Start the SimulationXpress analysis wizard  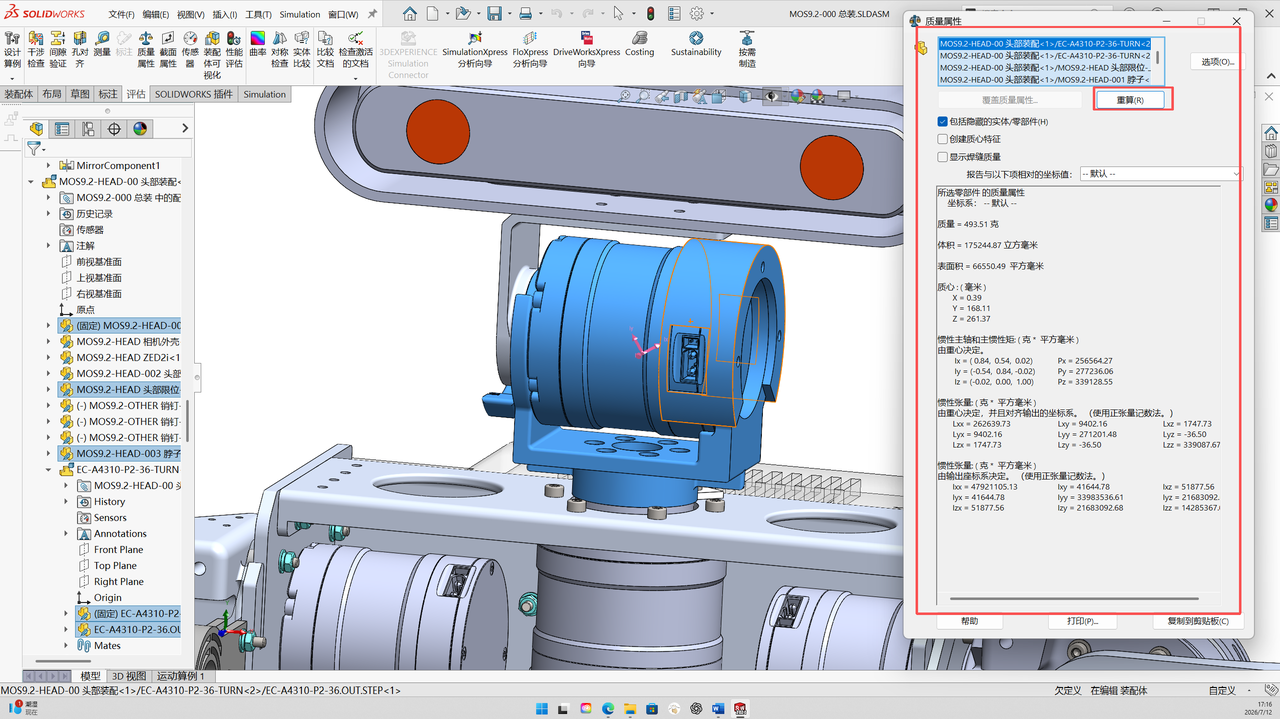[475, 50]
